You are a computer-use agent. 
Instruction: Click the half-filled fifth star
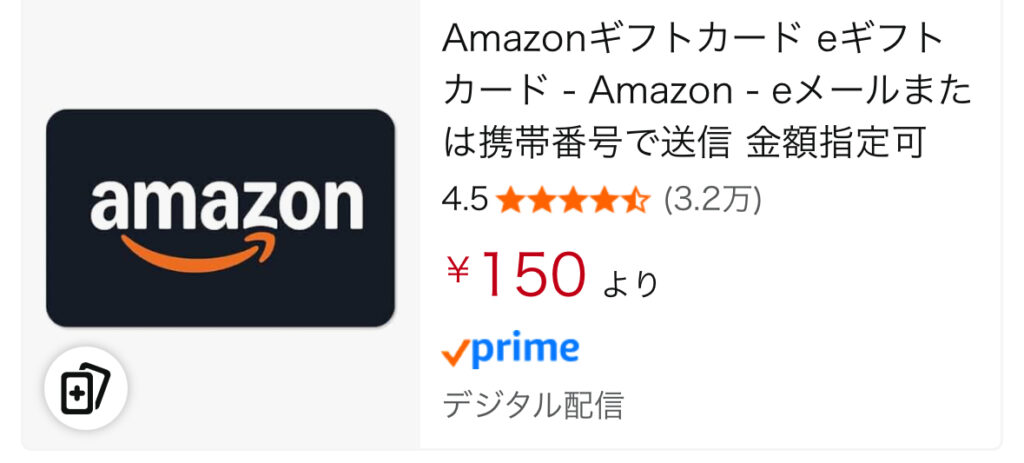(636, 200)
